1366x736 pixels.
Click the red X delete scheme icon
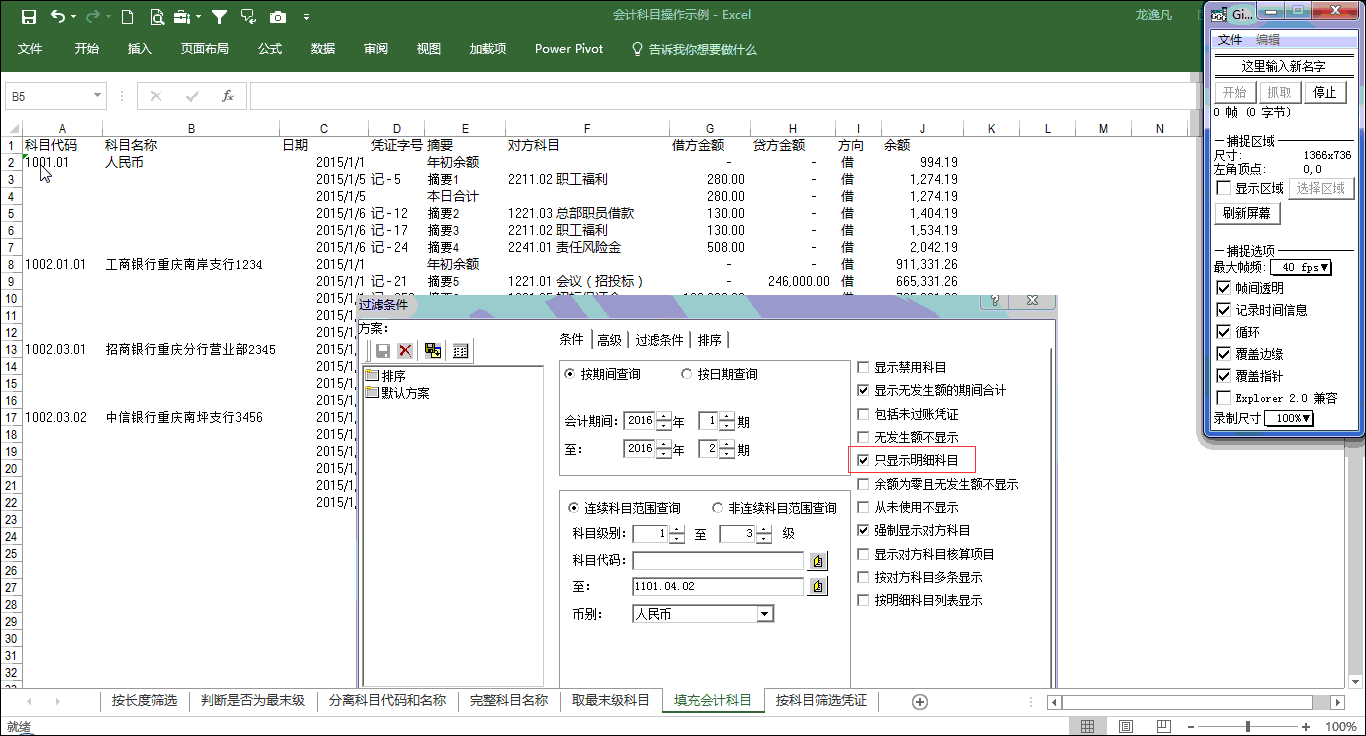pos(405,351)
